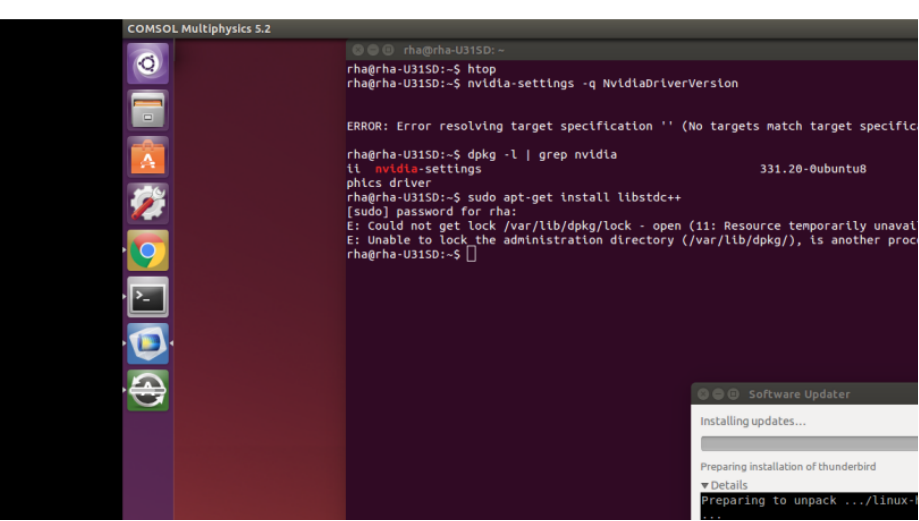Click the version '331.20-0ubuntu8' text
Screen dimensions: 919x521
pyautogui.click(x=813, y=169)
